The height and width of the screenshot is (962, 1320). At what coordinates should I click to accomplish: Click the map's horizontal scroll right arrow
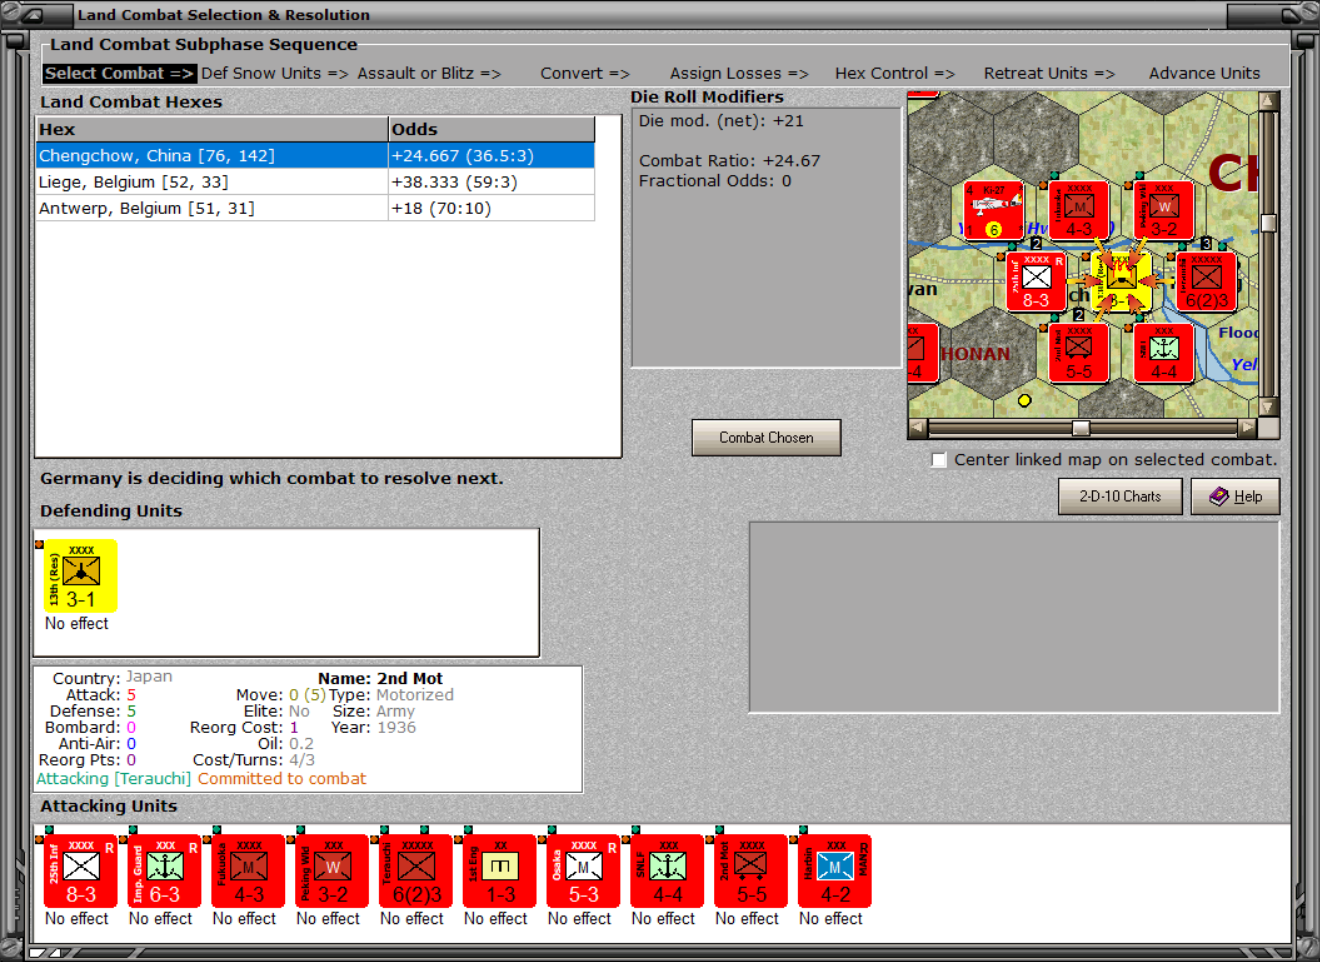(1246, 428)
